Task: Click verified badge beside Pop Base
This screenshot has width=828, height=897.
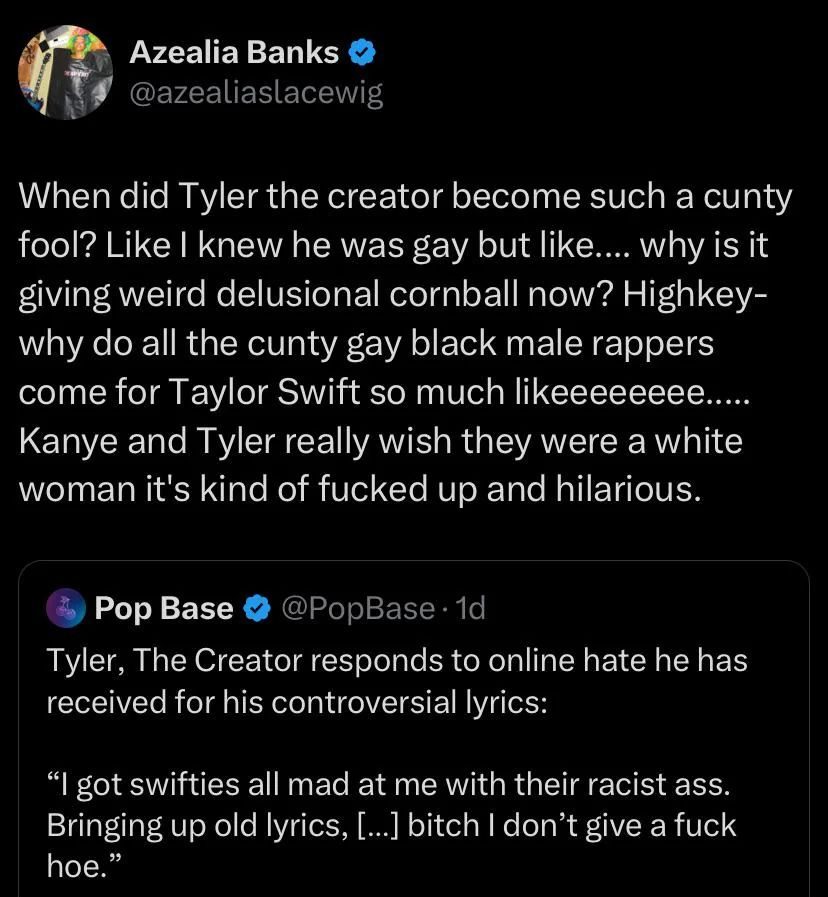Action: [257, 608]
